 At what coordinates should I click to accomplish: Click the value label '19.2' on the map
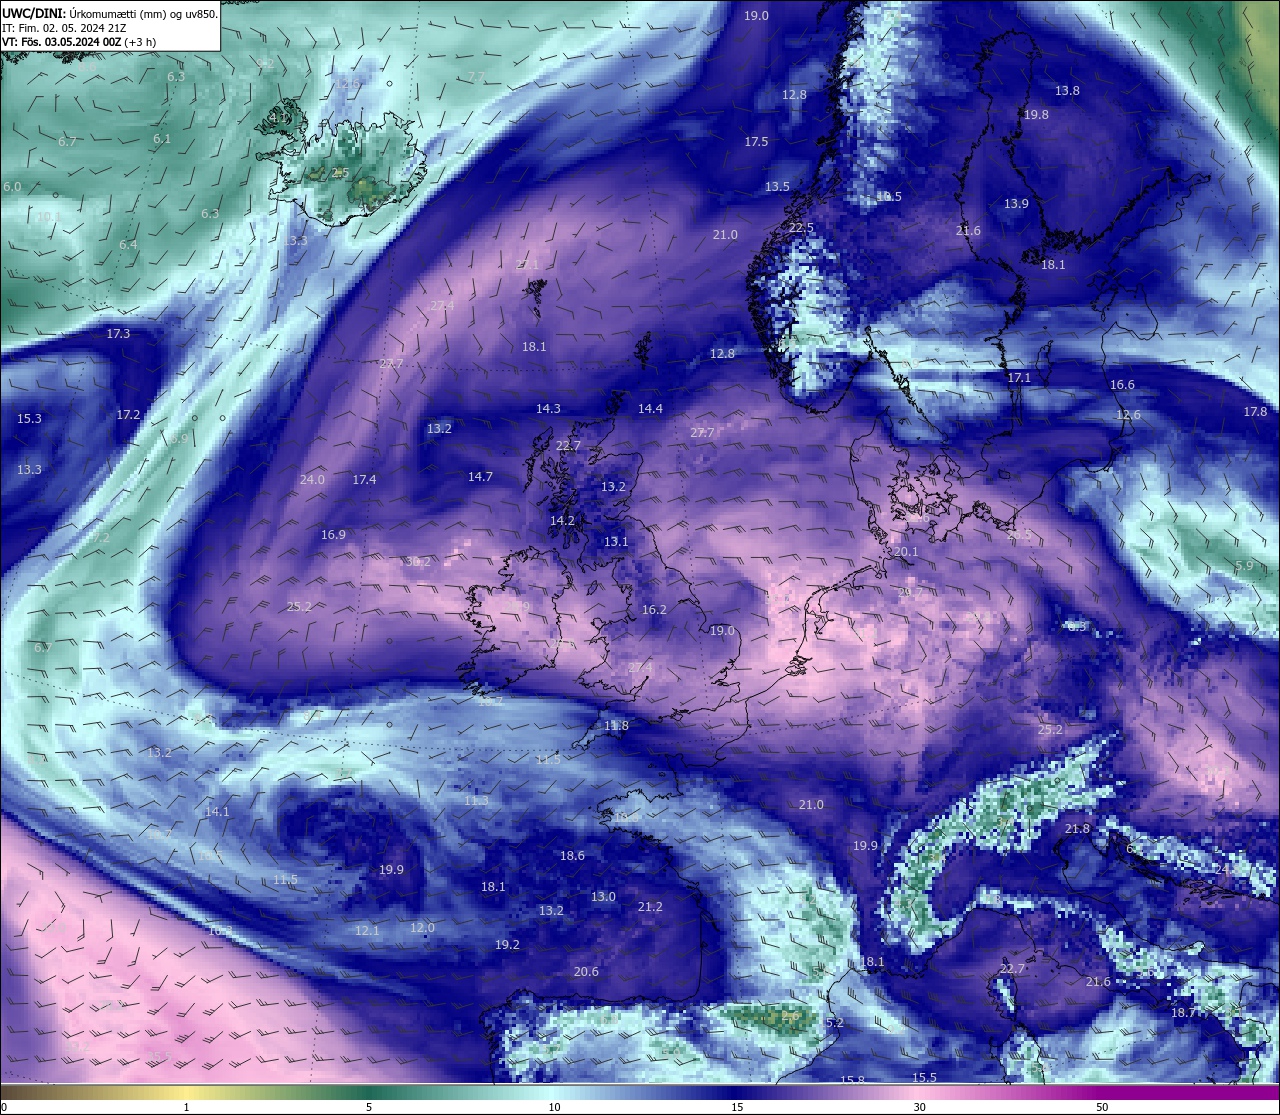507,945
